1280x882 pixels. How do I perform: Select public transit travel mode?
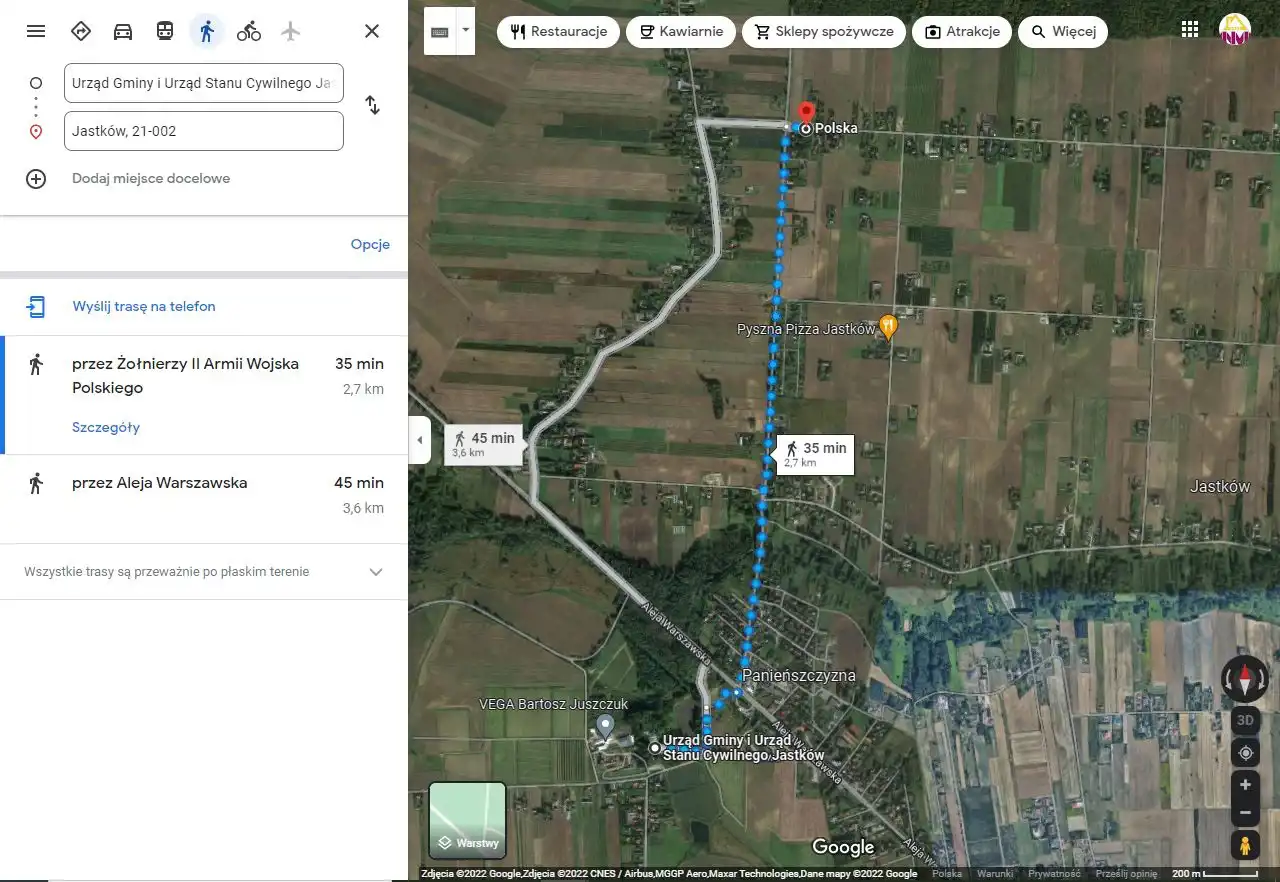tap(165, 31)
